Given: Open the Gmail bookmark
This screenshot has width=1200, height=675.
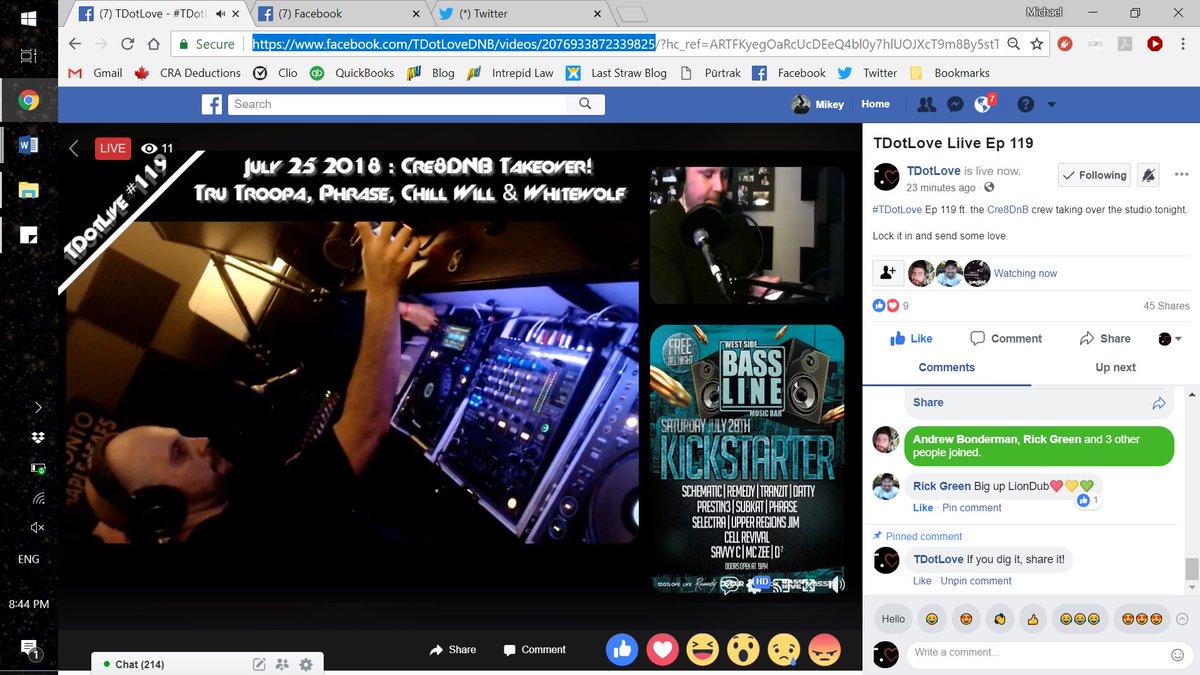Looking at the screenshot, I should tap(95, 73).
